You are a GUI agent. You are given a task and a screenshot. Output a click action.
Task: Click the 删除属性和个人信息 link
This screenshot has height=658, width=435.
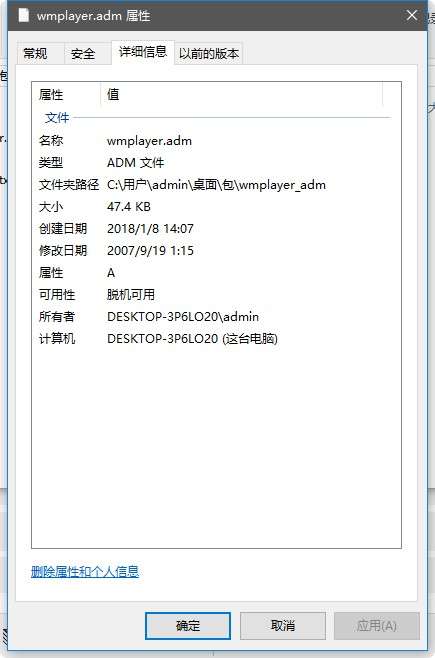85,571
